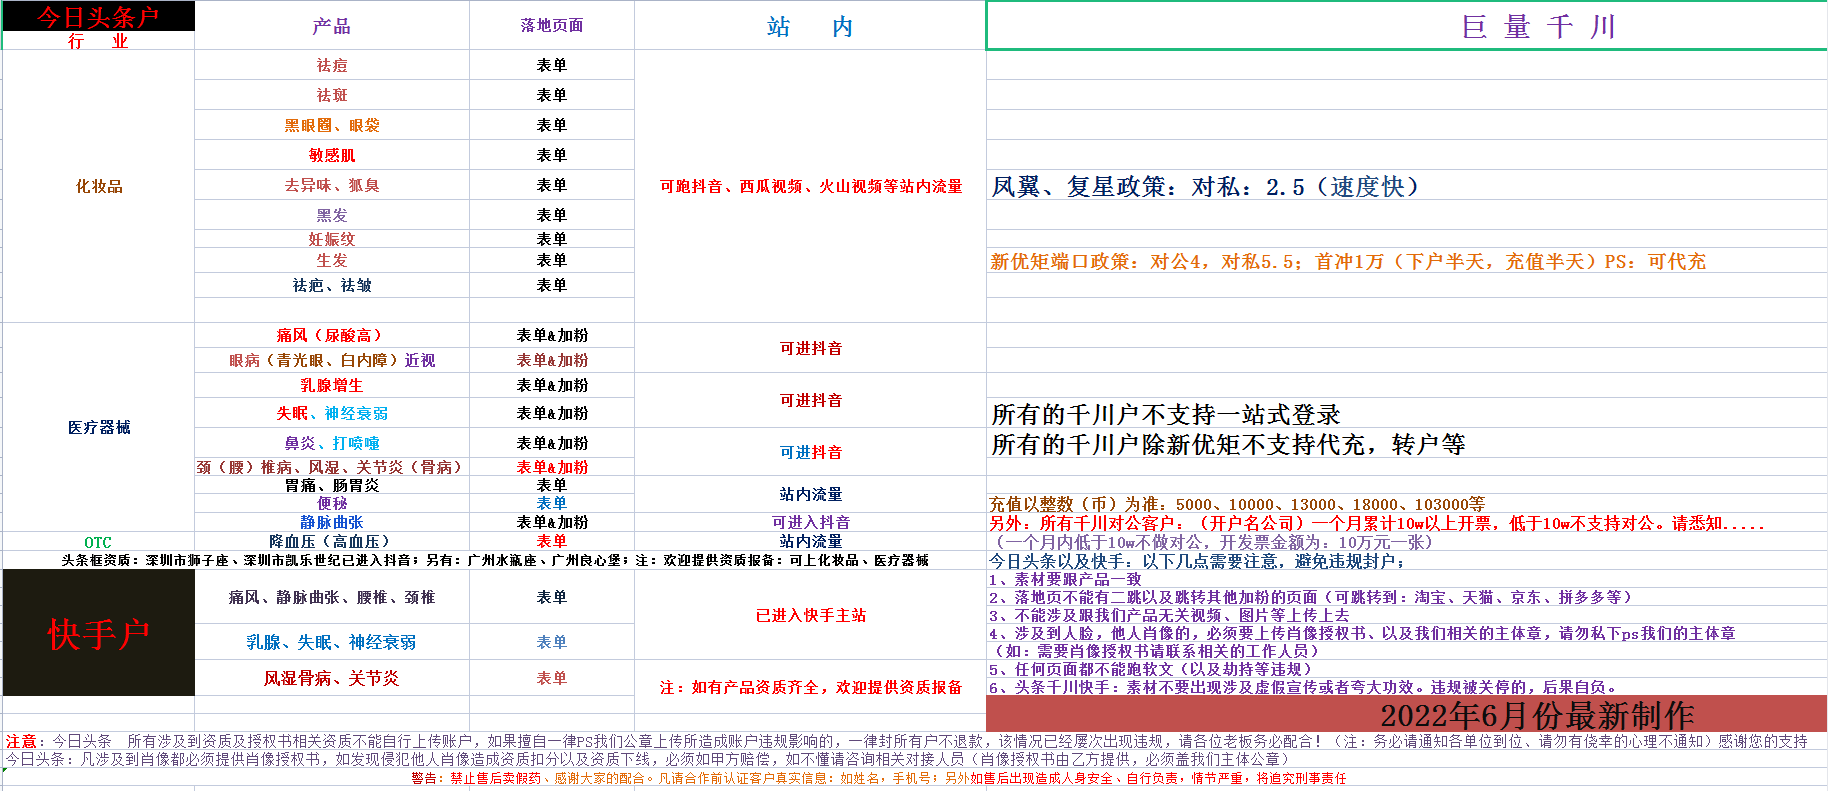
Task: Select the 产品 column header cell
Action: (x=331, y=26)
